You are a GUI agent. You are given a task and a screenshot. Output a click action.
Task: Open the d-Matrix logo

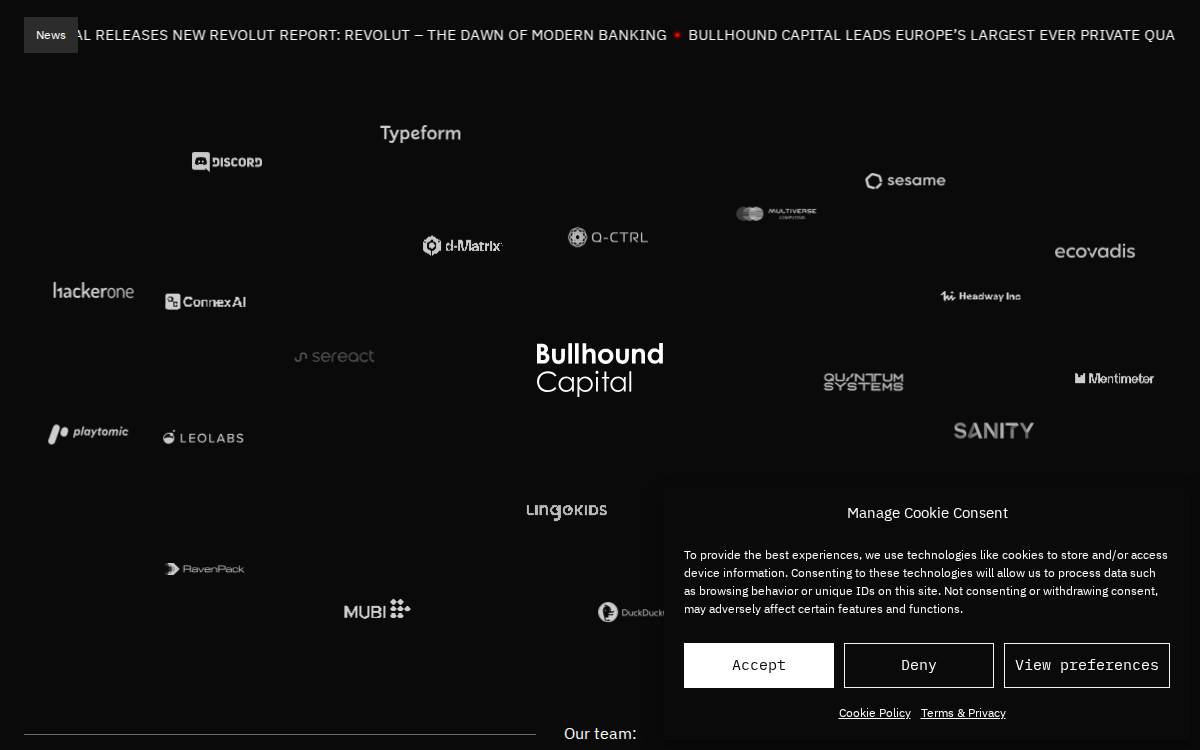[462, 245]
